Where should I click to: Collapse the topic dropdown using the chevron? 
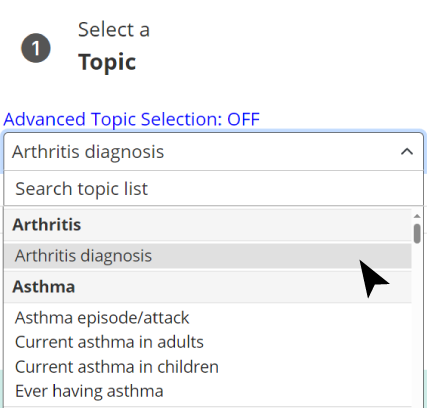click(407, 152)
